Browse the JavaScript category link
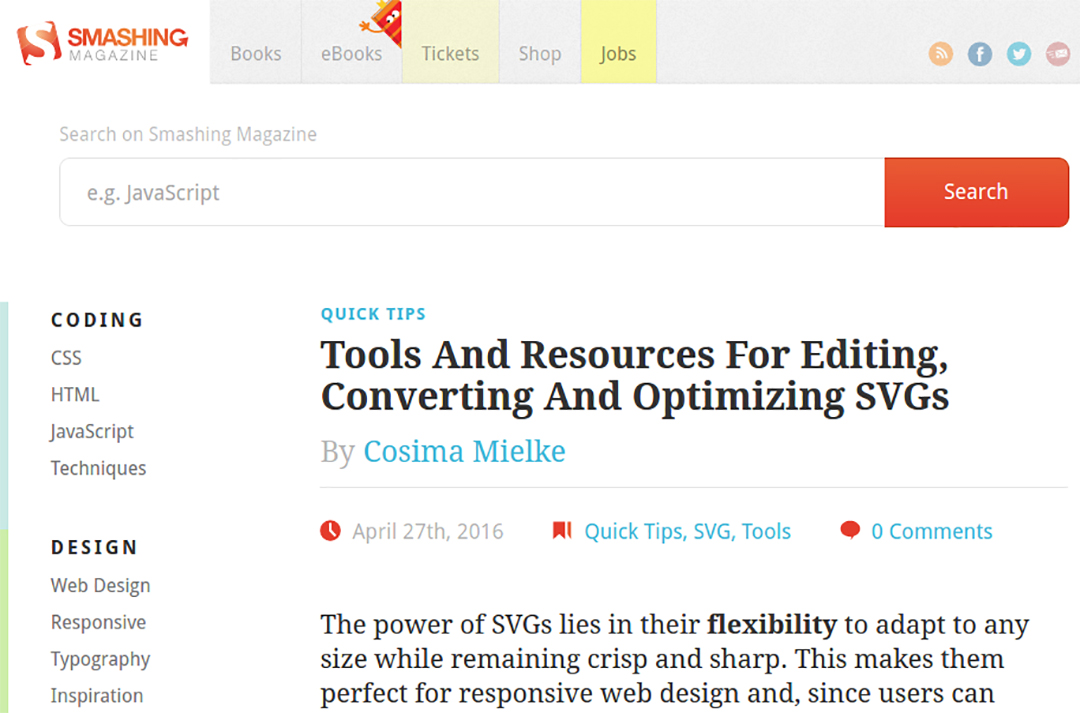 point(92,432)
